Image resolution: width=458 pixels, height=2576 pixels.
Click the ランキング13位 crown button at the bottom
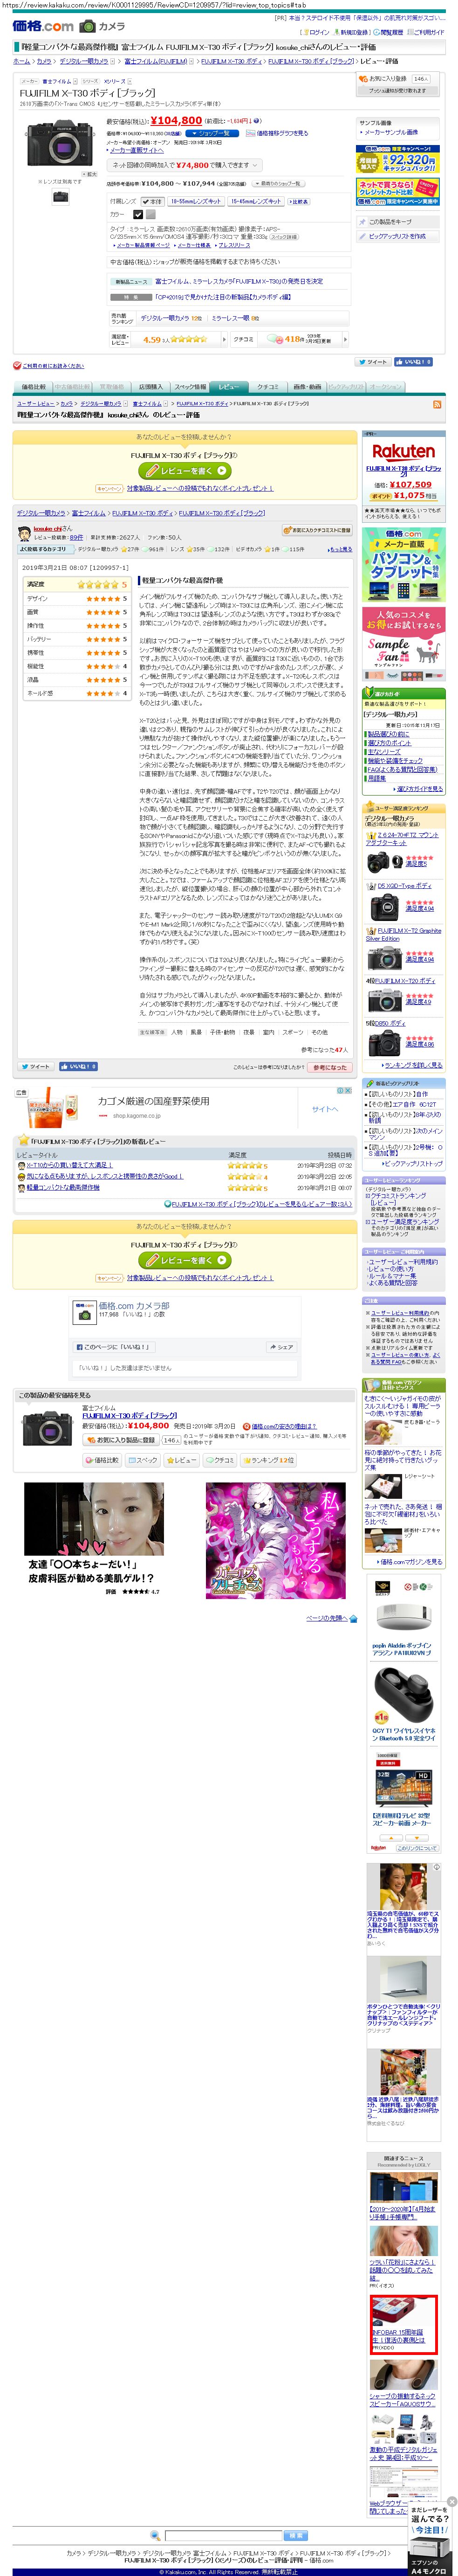(x=270, y=1460)
